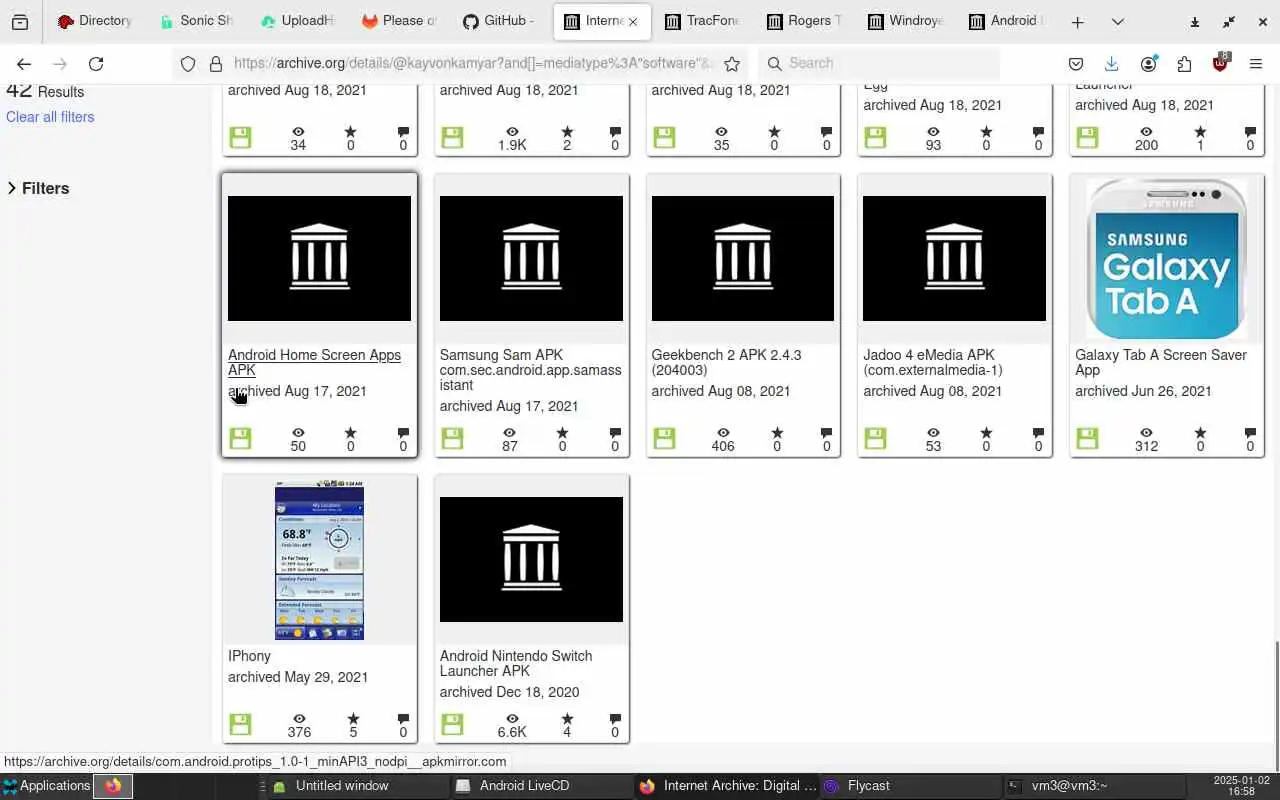This screenshot has height=800, width=1280.
Task: Switch to the Rogers tab
Action: pyautogui.click(x=803, y=21)
